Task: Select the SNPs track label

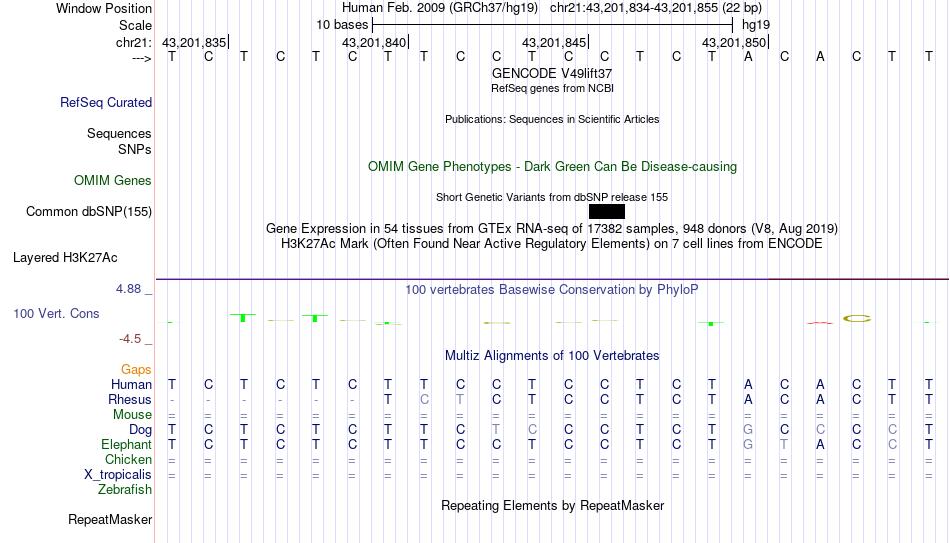Action: point(135,149)
